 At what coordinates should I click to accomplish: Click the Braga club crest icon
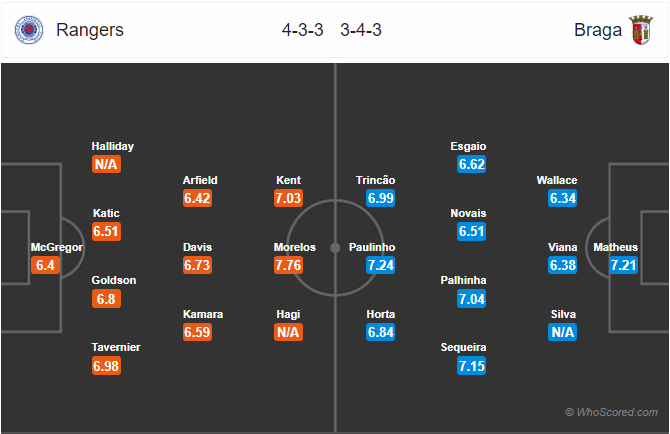tap(641, 30)
